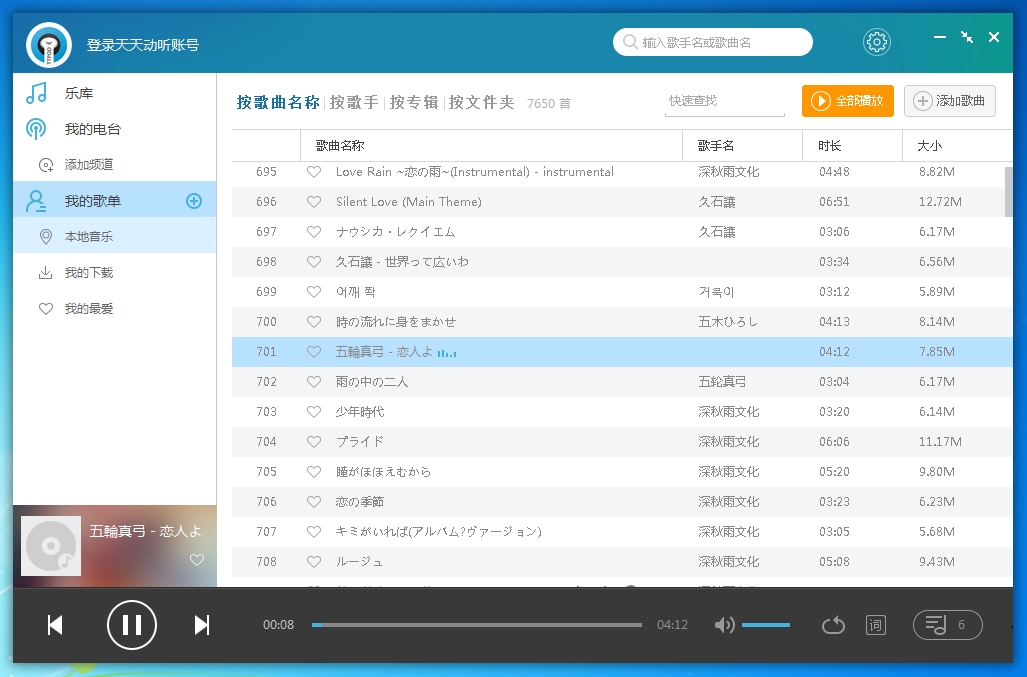Open the settings gear icon
This screenshot has height=677, width=1027.
coord(876,43)
